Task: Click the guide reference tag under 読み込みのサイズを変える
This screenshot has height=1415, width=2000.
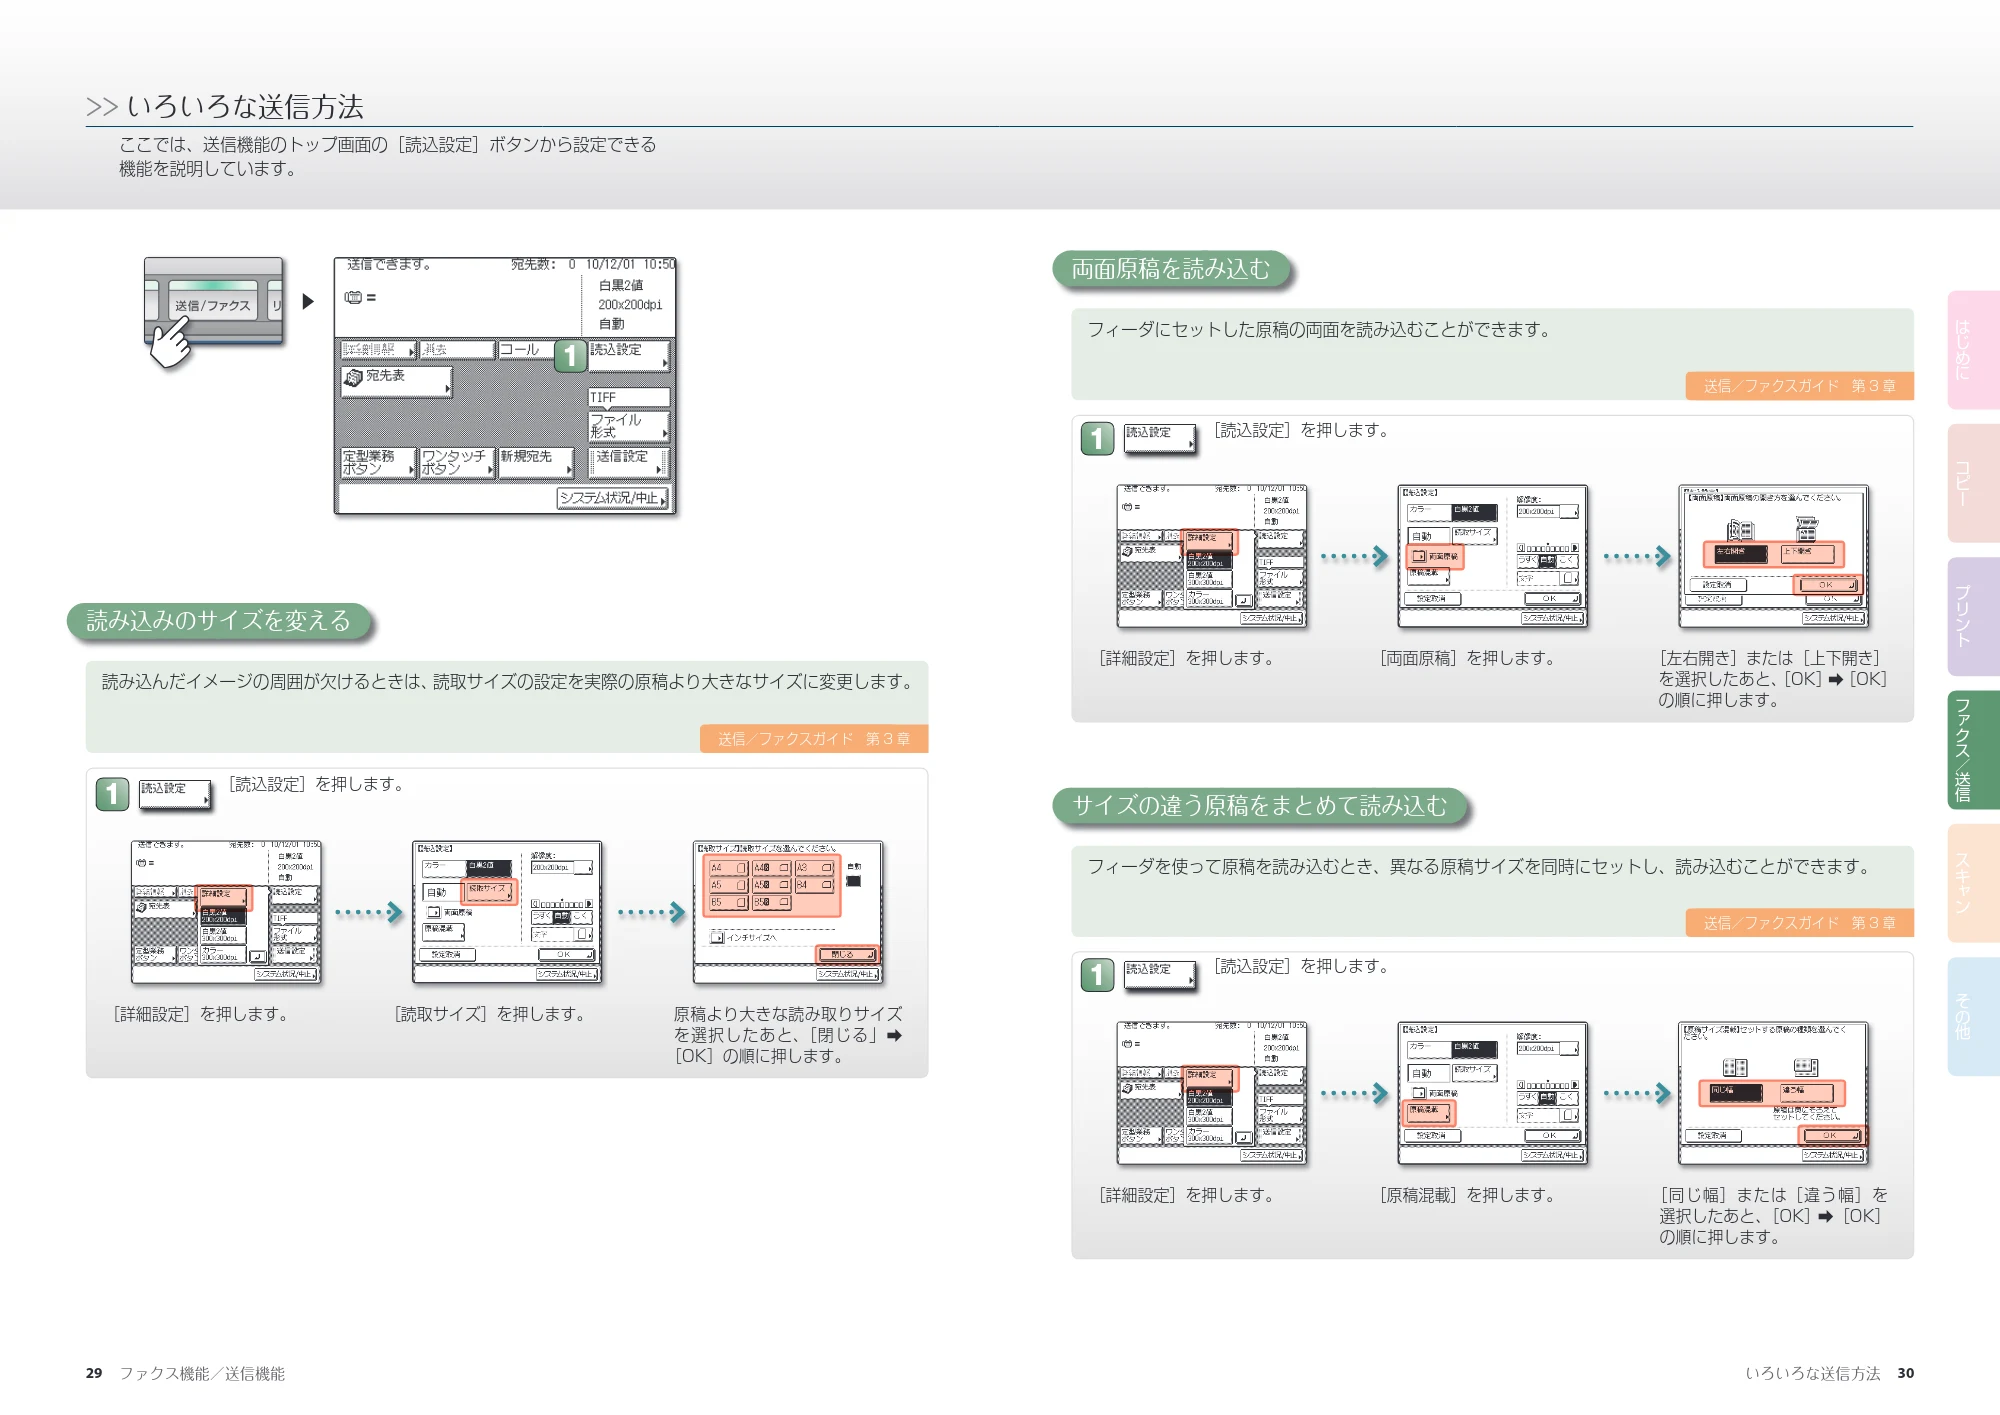Action: [814, 739]
